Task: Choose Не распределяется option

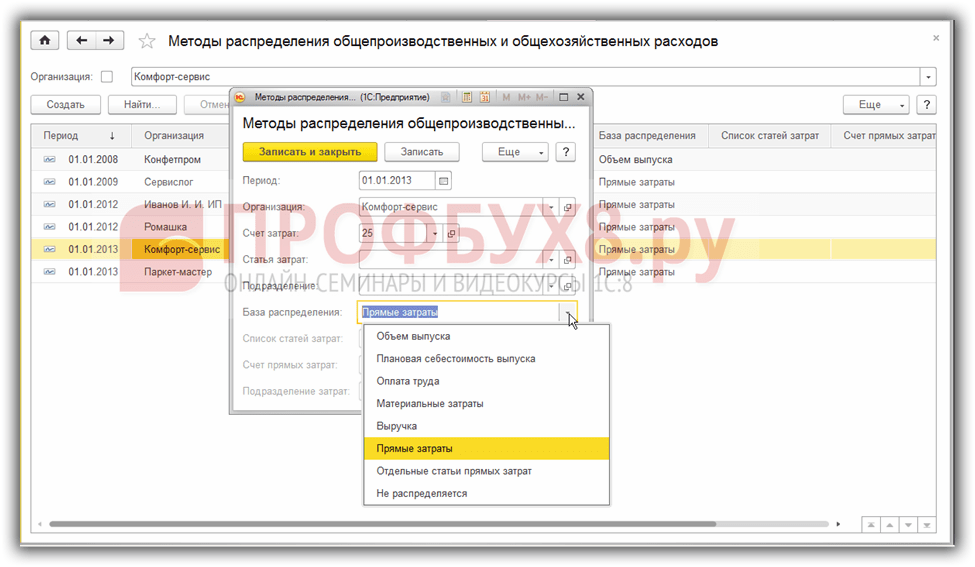Action: (486, 493)
